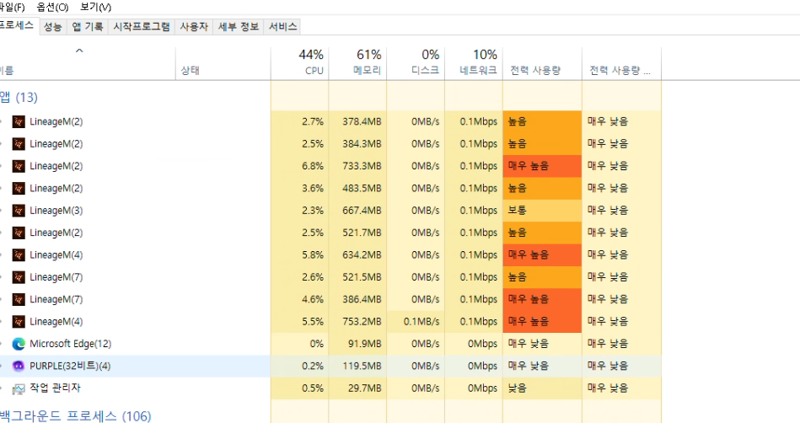The width and height of the screenshot is (800, 423).
Task: Click the LineageM icon in the 634.2MB row
Action: click(x=19, y=255)
